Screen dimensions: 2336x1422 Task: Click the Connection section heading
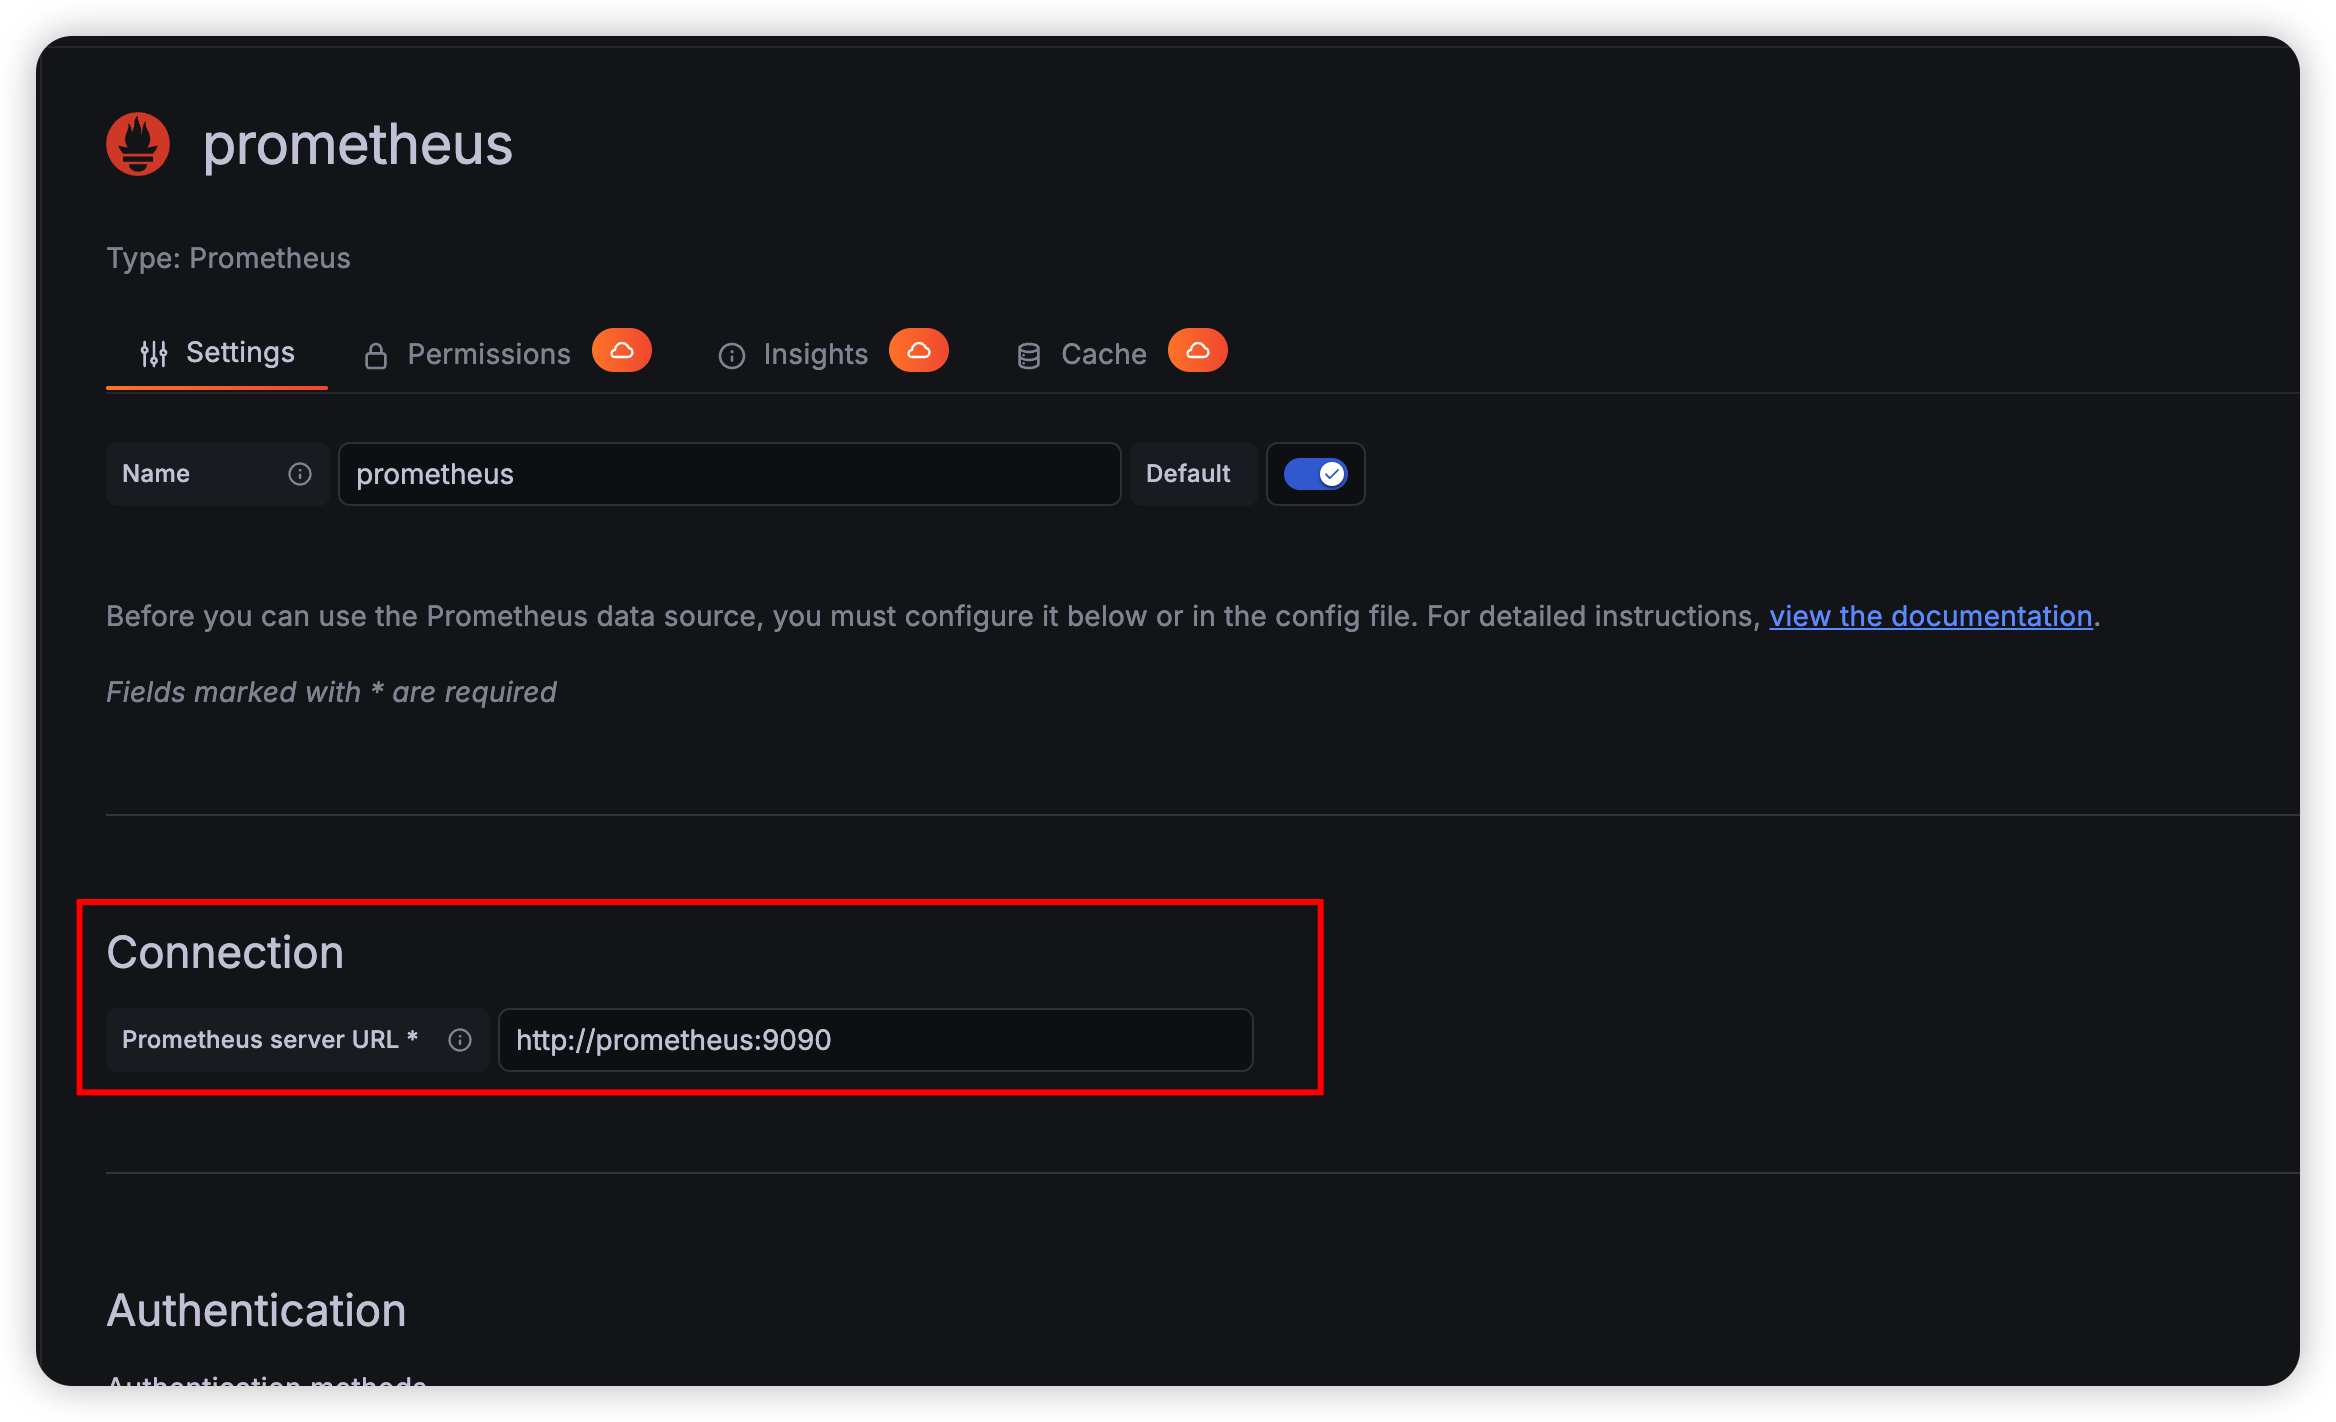click(x=225, y=952)
